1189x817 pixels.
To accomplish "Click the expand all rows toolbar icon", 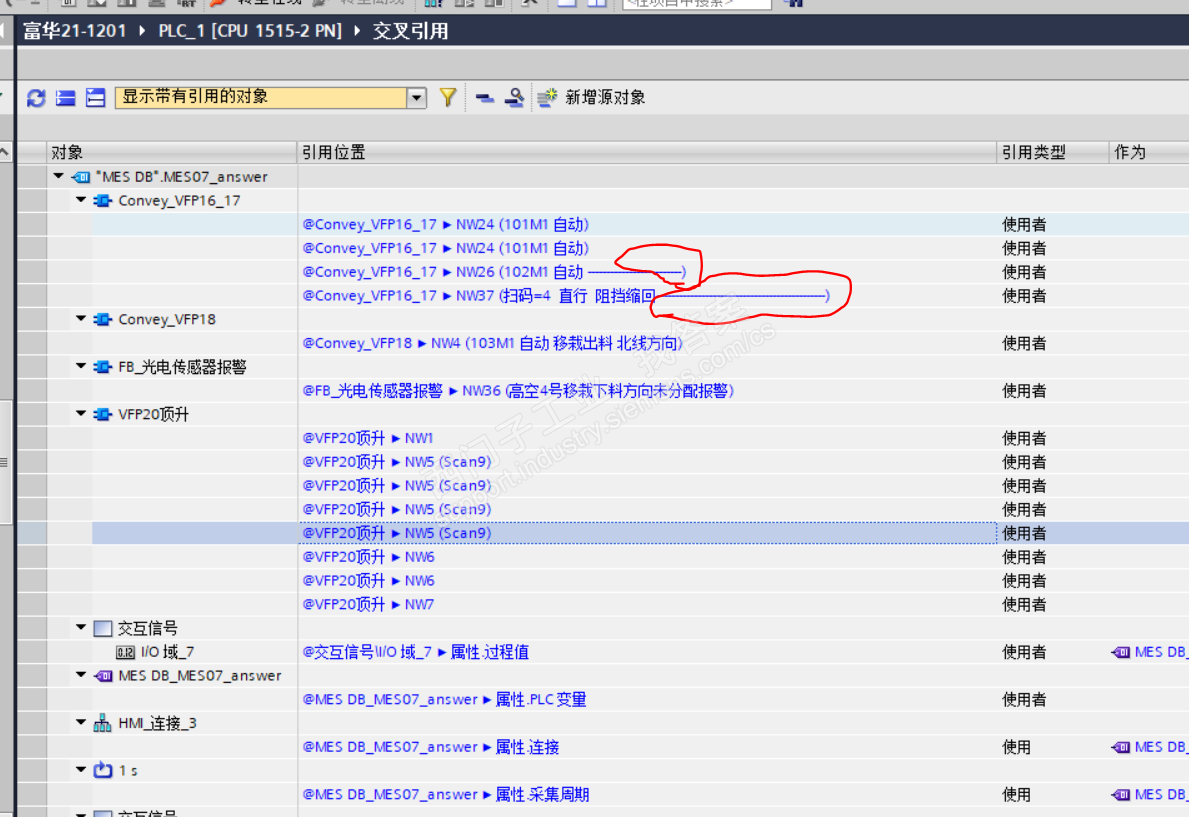I will (x=66, y=98).
